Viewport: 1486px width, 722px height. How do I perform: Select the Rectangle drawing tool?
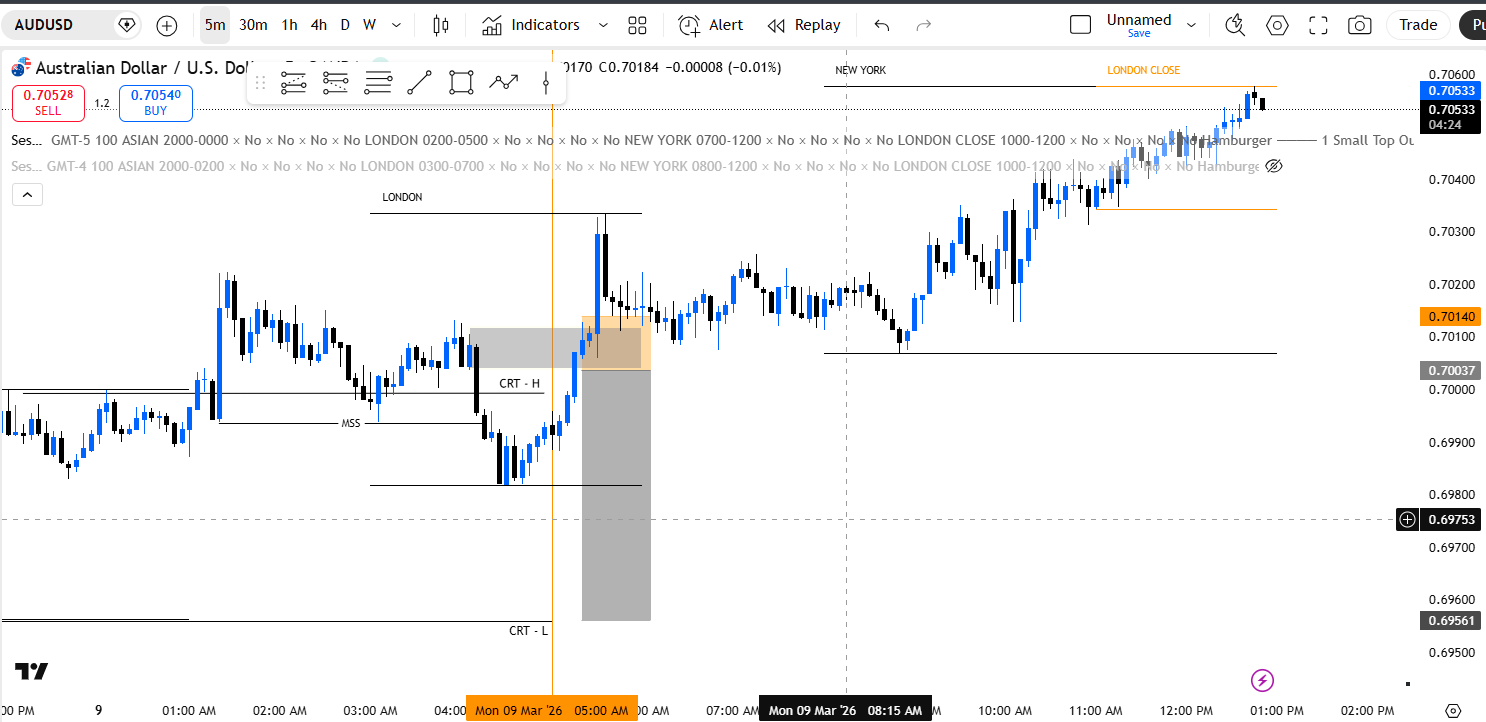[x=461, y=83]
